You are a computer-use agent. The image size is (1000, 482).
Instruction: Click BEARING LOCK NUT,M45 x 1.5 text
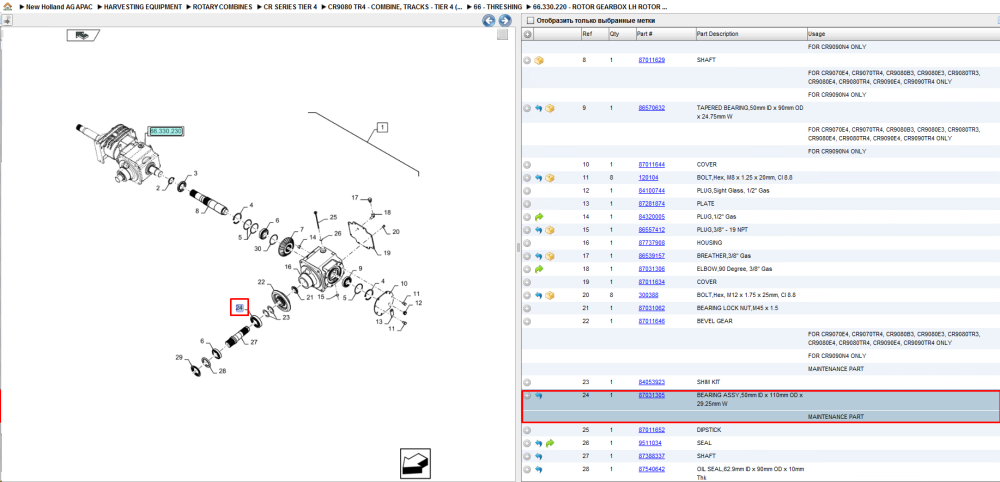click(x=737, y=308)
